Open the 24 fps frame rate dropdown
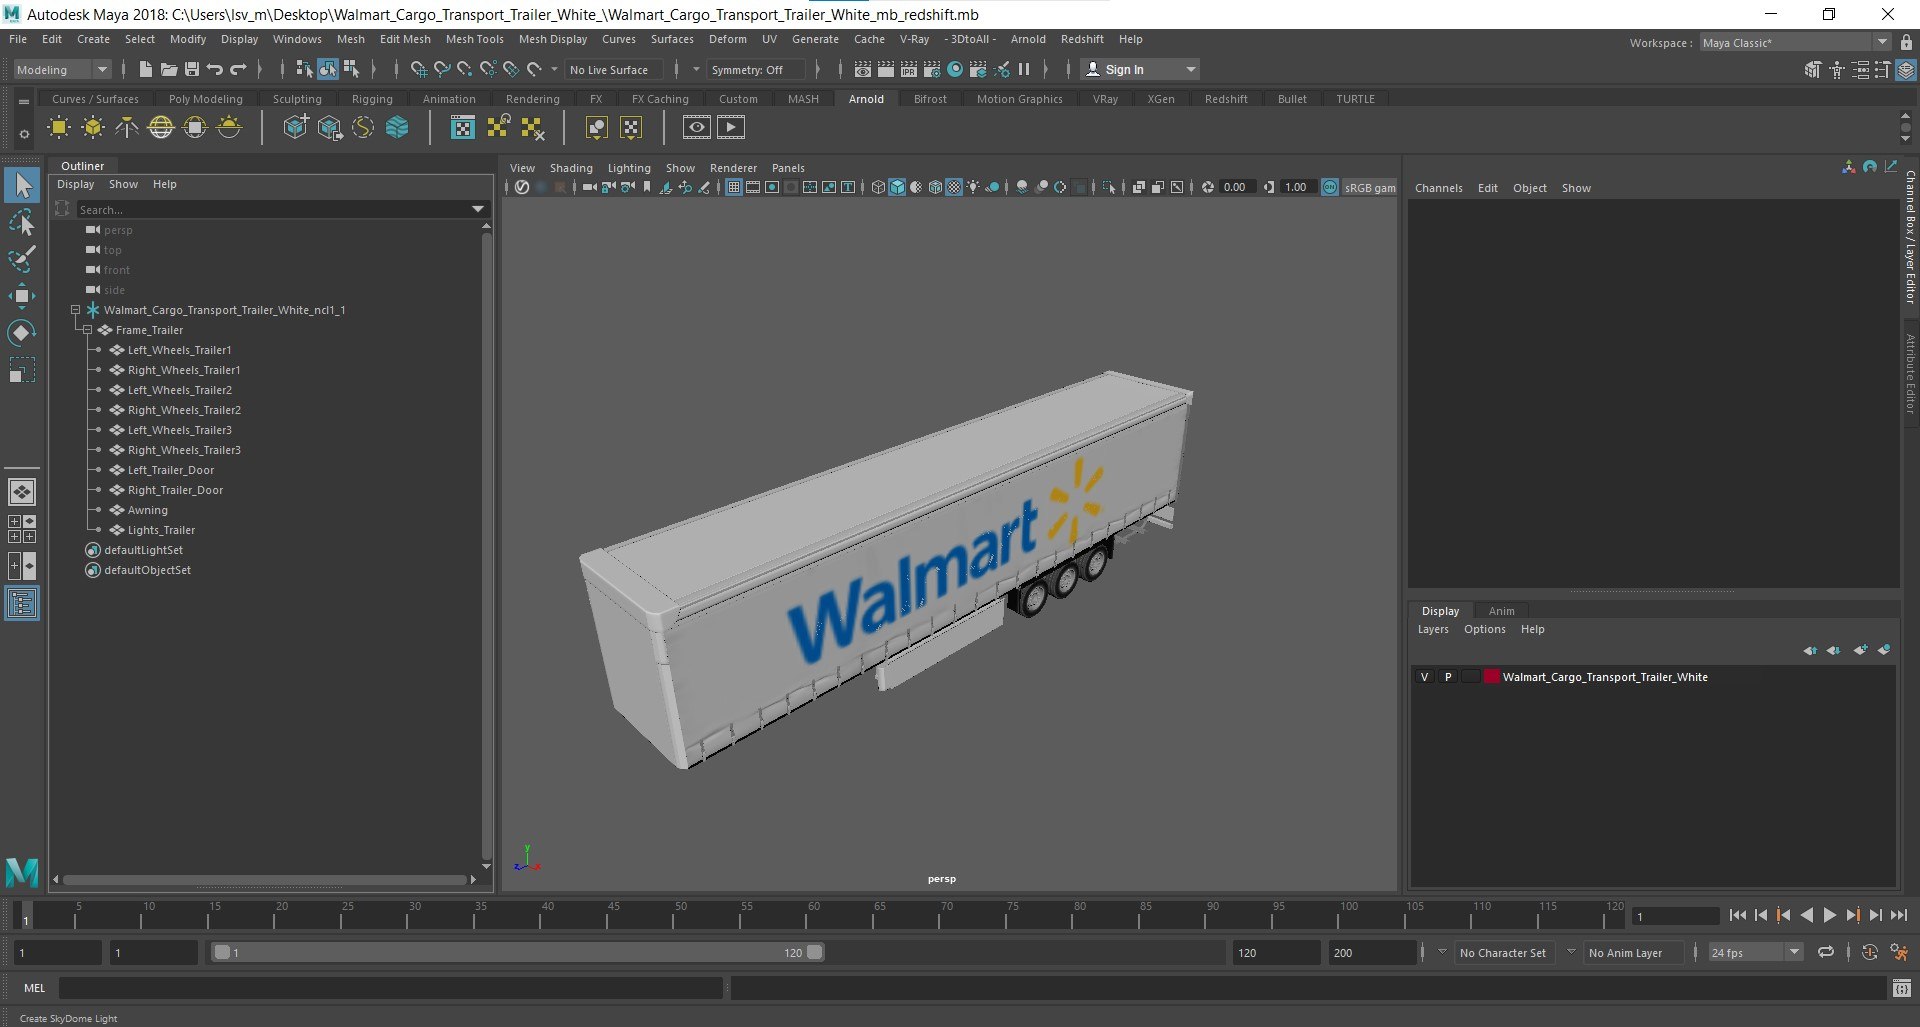Screen dimensions: 1920x1027 pos(1755,952)
